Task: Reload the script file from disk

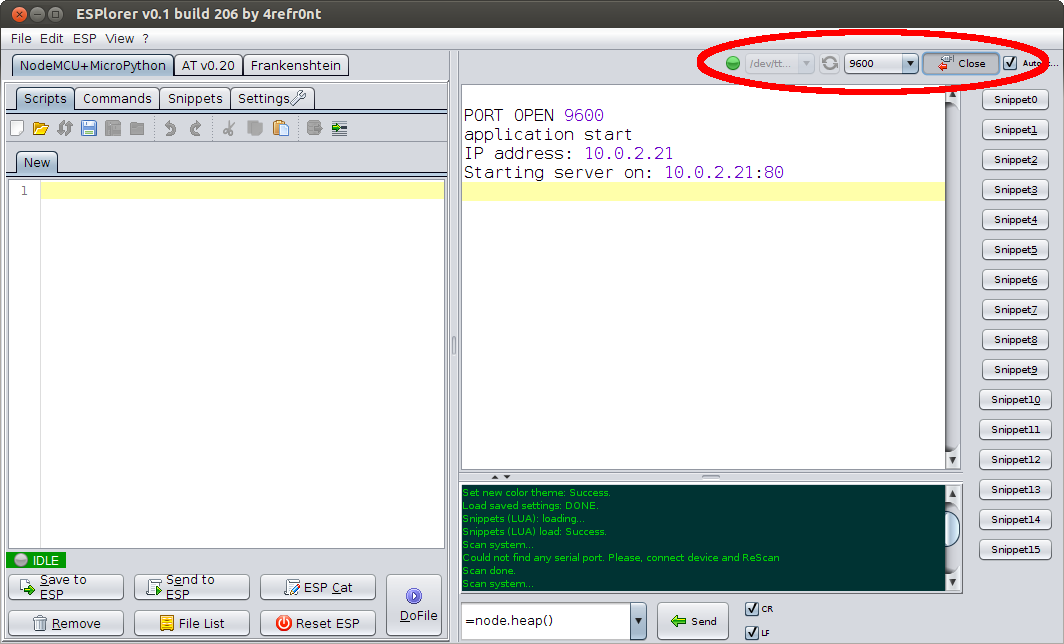Action: 64,128
